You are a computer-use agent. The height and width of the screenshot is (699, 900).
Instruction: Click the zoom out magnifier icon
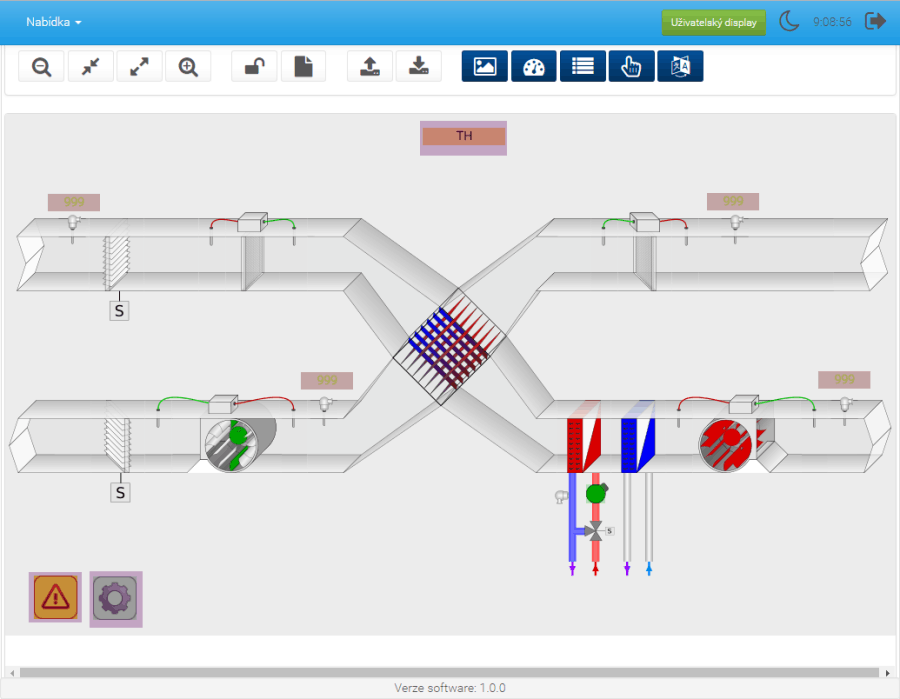coord(41,67)
